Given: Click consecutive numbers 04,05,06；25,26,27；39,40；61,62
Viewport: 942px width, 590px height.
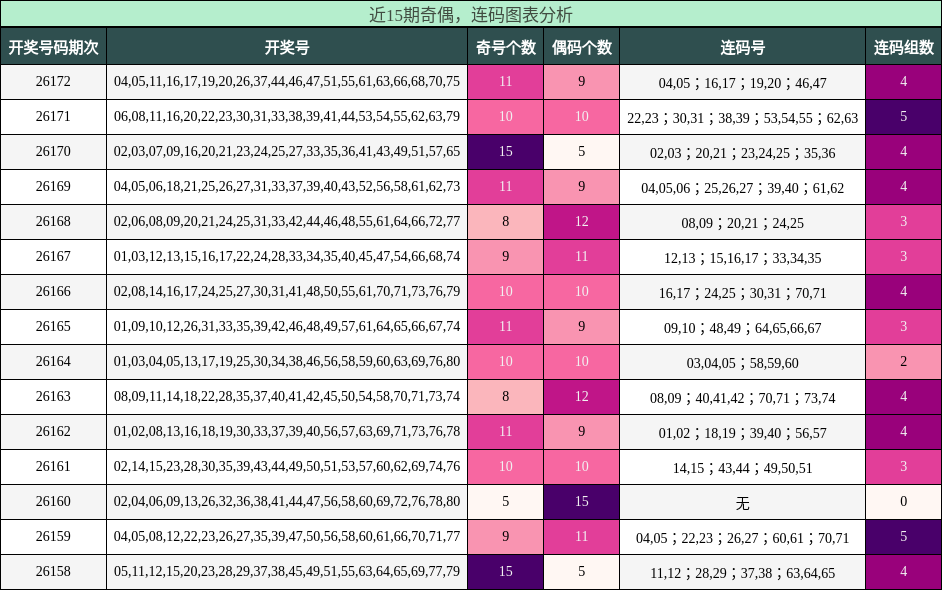Looking at the screenshot, I should 743,188.
